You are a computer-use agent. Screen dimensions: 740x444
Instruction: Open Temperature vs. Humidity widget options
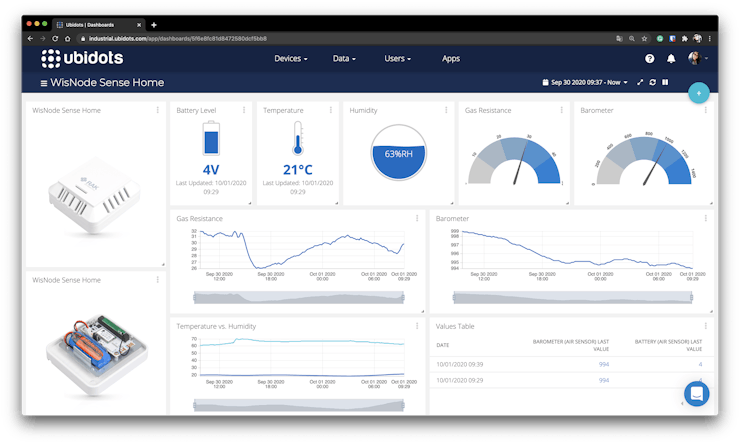pyautogui.click(x=417, y=326)
